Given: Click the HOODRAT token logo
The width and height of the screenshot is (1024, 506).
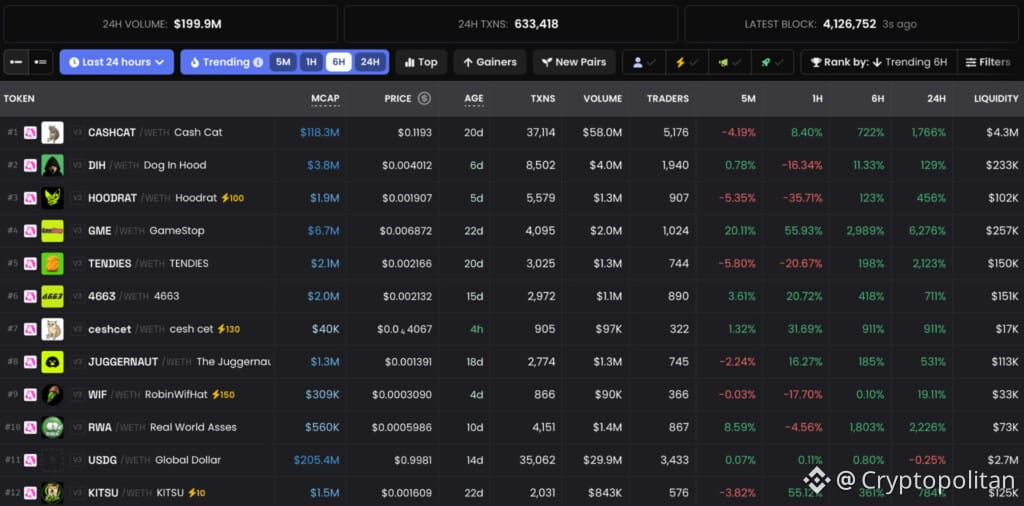Looking at the screenshot, I should pos(52,198).
